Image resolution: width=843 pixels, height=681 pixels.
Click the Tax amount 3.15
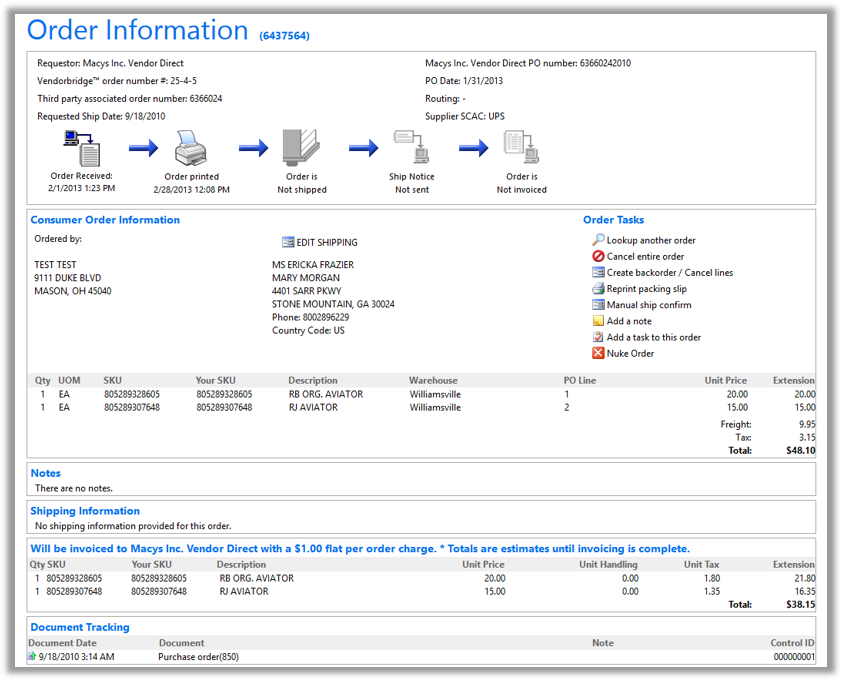807,438
